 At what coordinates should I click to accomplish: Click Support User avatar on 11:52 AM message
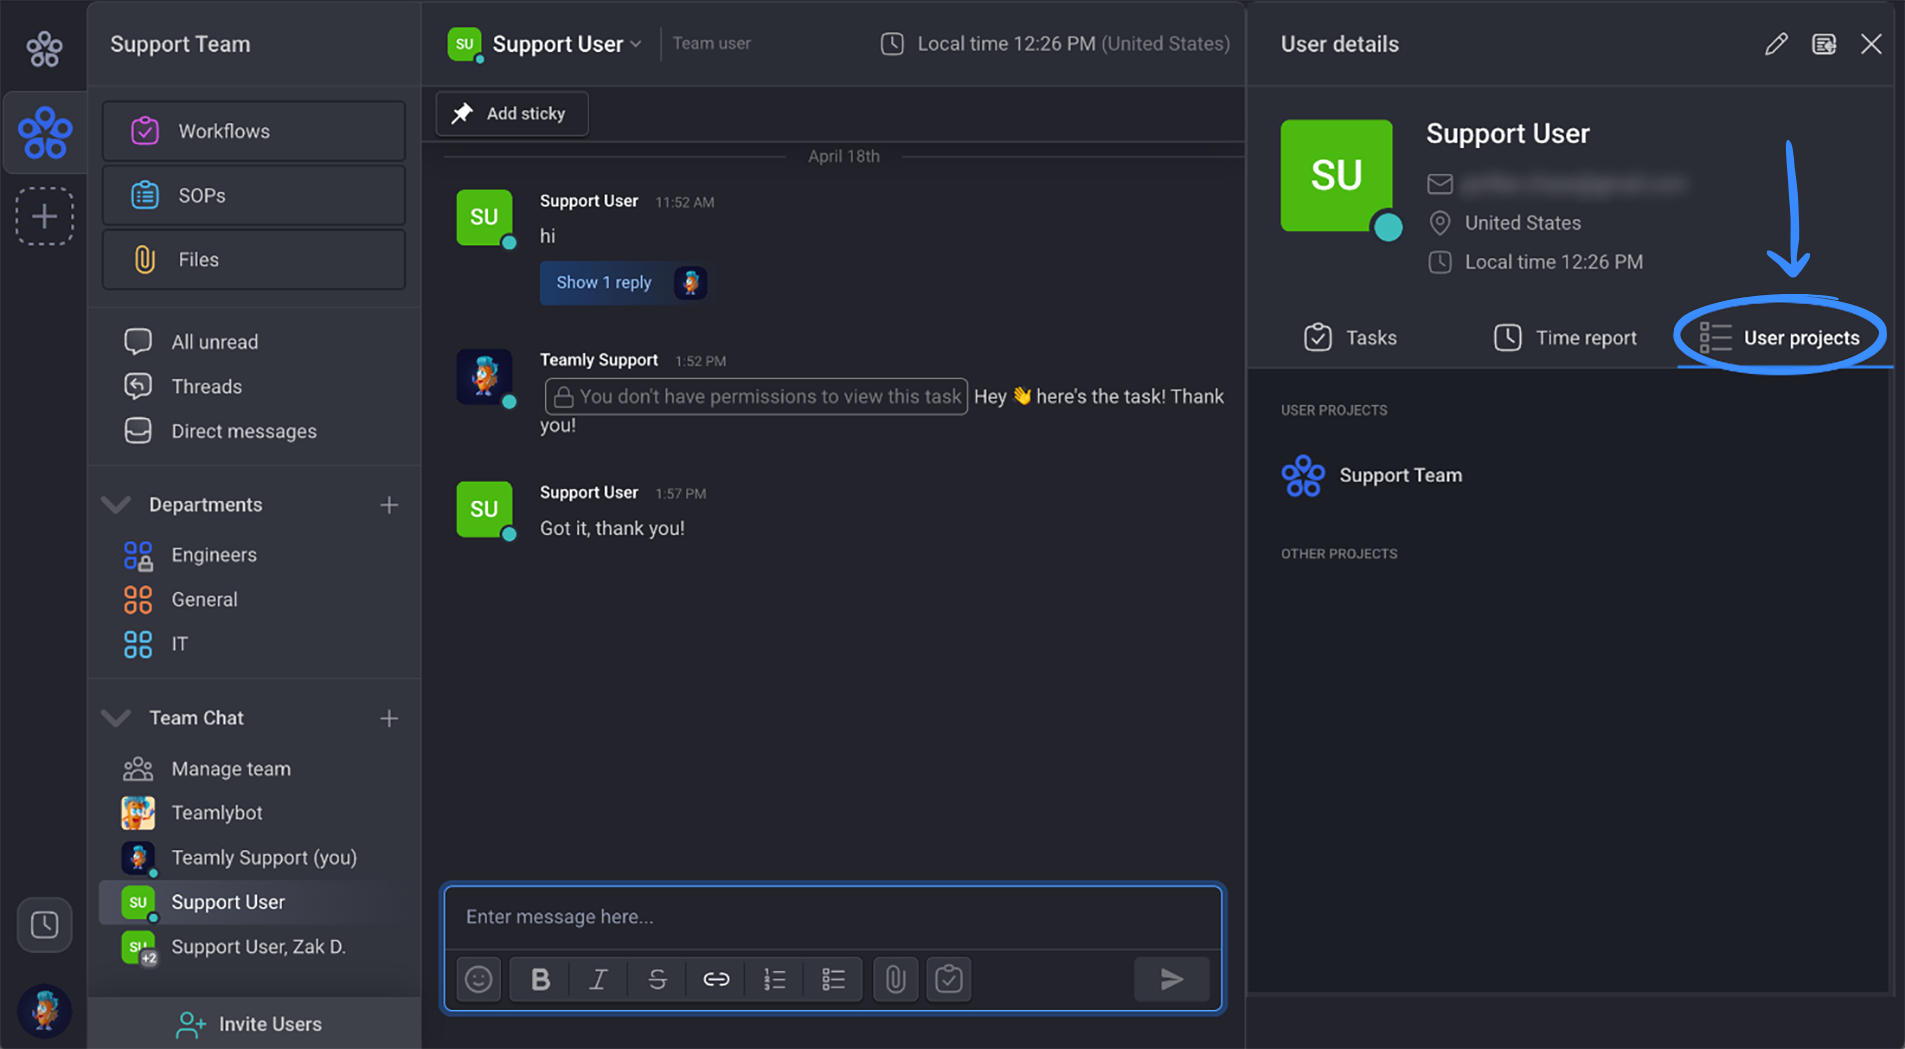[x=485, y=218]
